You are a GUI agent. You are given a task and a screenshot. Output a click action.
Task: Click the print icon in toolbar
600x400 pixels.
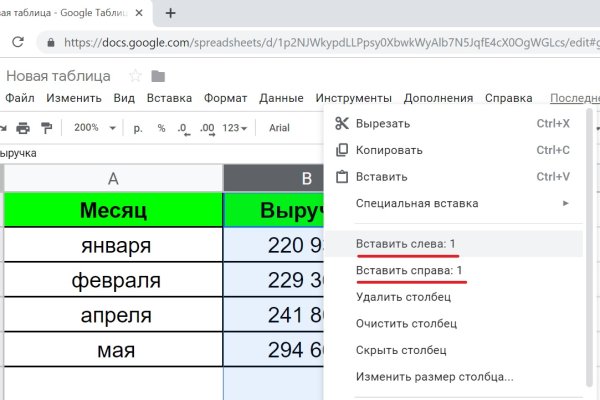[x=22, y=128]
